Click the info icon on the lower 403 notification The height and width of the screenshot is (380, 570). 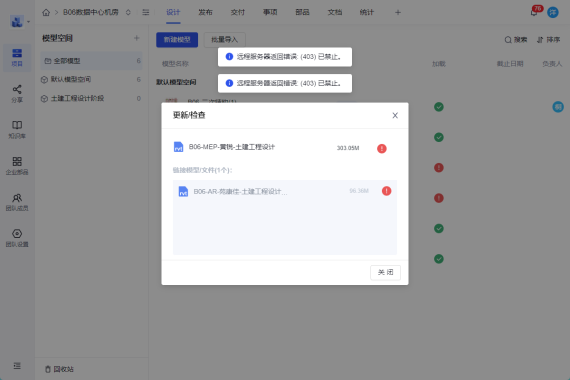[x=229, y=83]
